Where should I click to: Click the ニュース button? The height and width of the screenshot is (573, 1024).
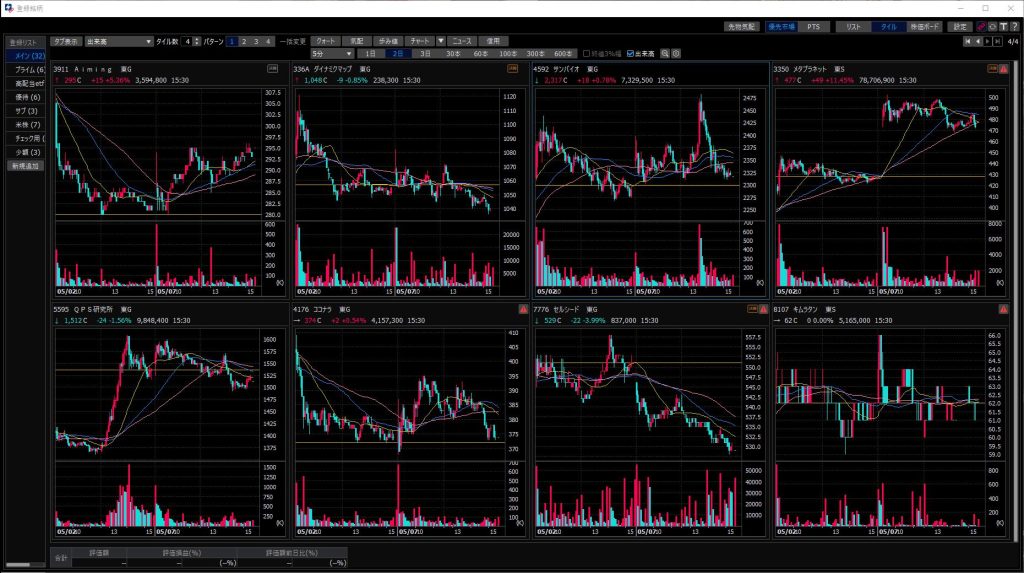(x=462, y=41)
